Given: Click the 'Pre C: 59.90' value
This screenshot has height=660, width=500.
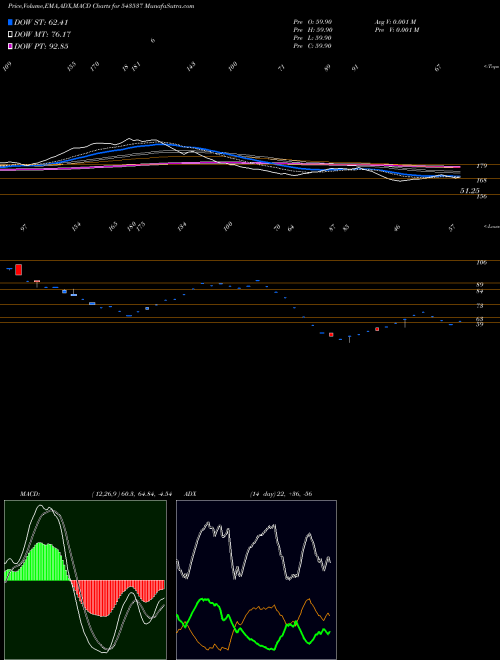Looking at the screenshot, I should pyautogui.click(x=313, y=46).
